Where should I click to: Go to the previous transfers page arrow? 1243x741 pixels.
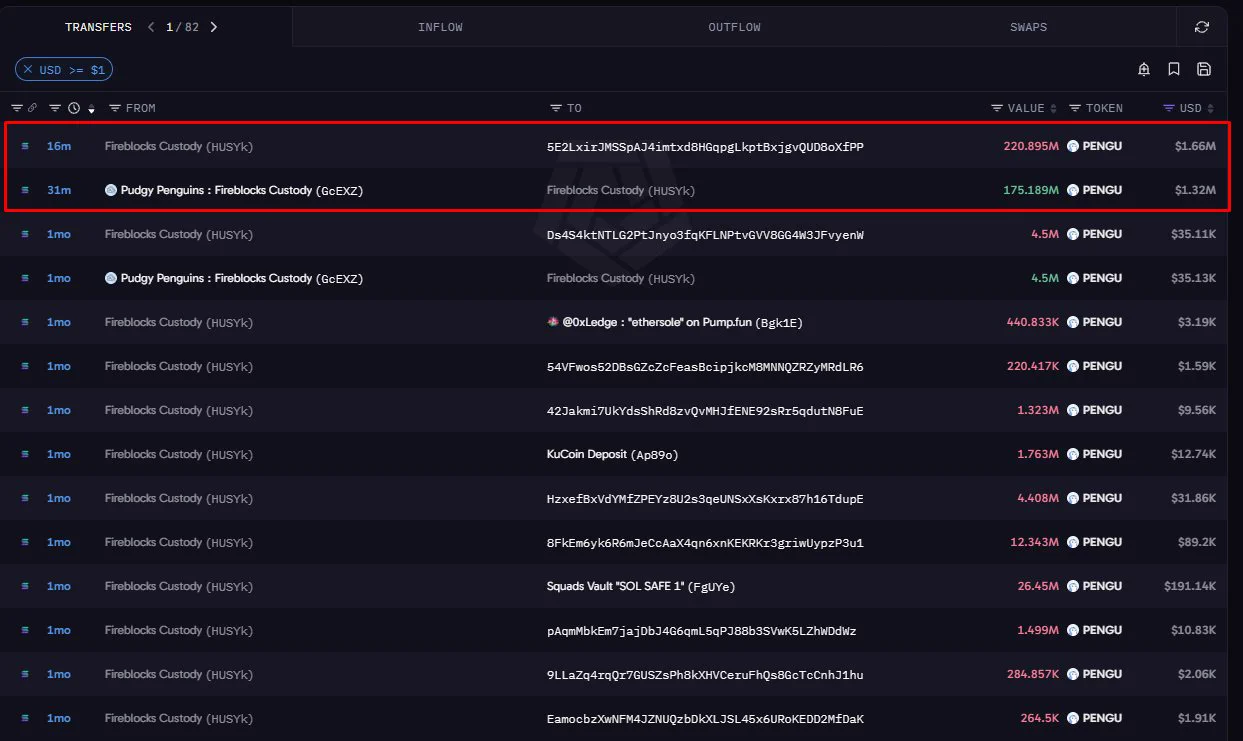click(151, 27)
